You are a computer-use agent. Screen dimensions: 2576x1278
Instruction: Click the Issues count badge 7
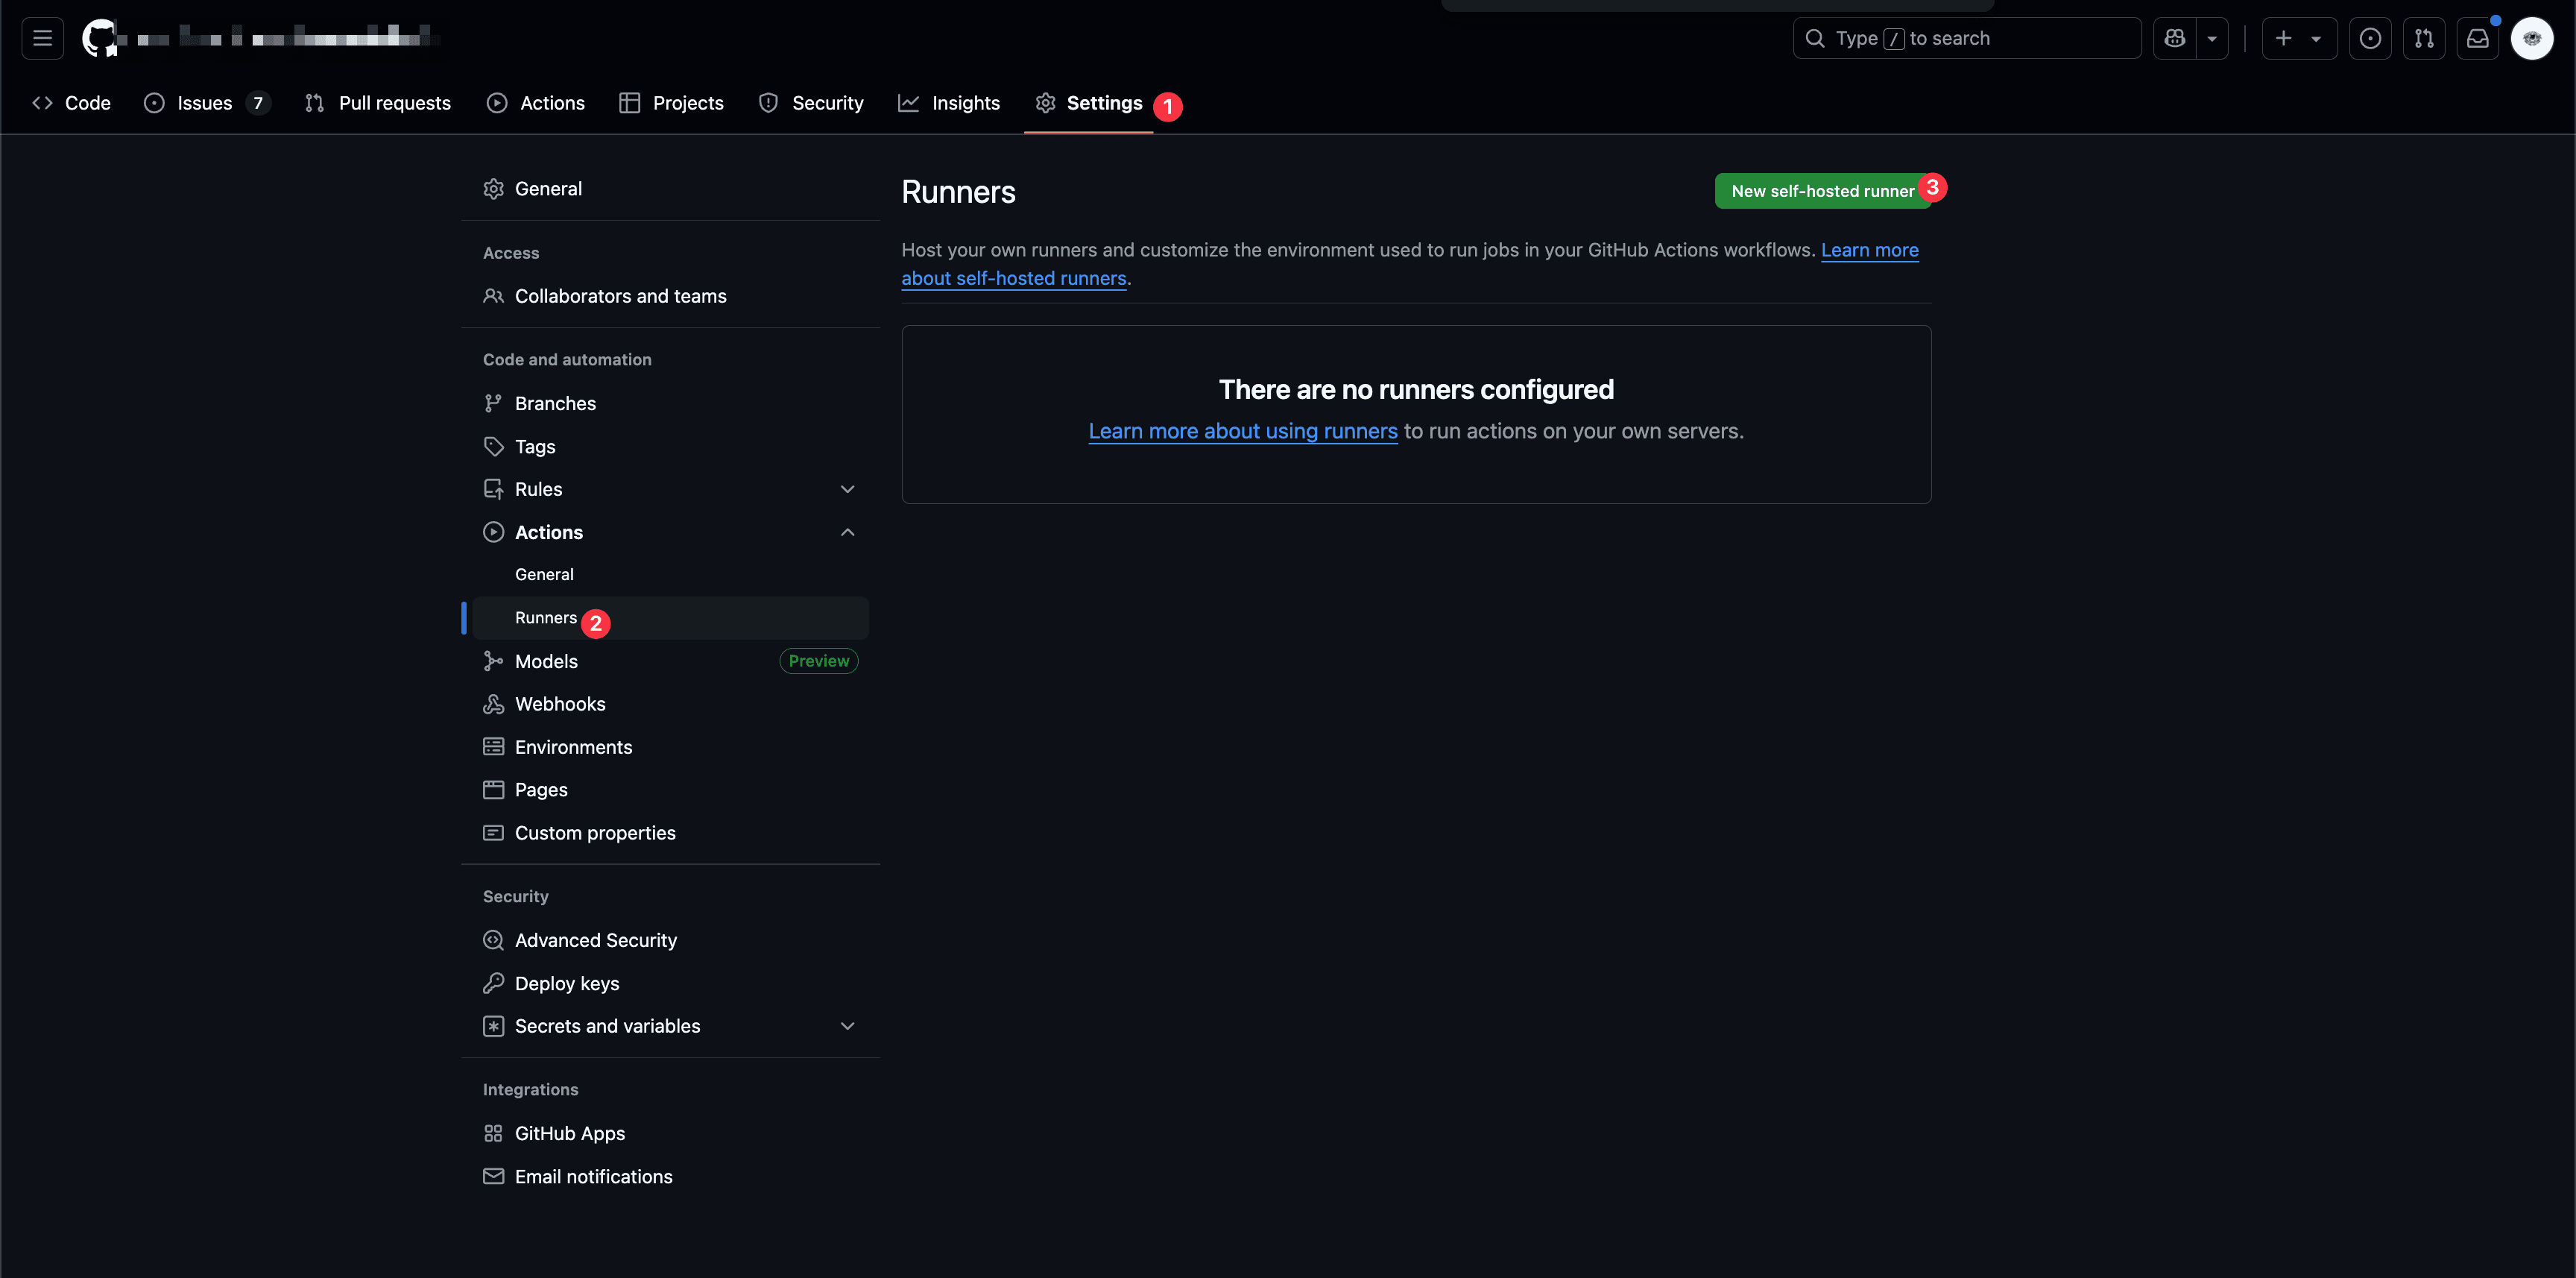(x=258, y=103)
